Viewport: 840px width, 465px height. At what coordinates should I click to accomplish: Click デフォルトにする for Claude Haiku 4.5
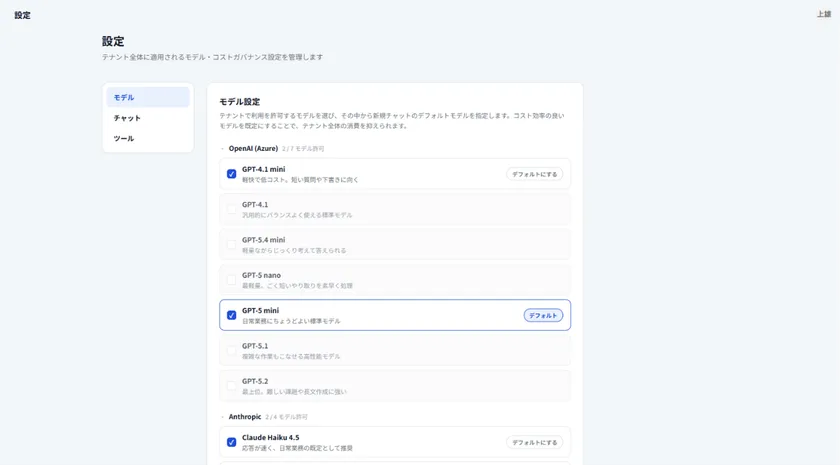pyautogui.click(x=534, y=442)
